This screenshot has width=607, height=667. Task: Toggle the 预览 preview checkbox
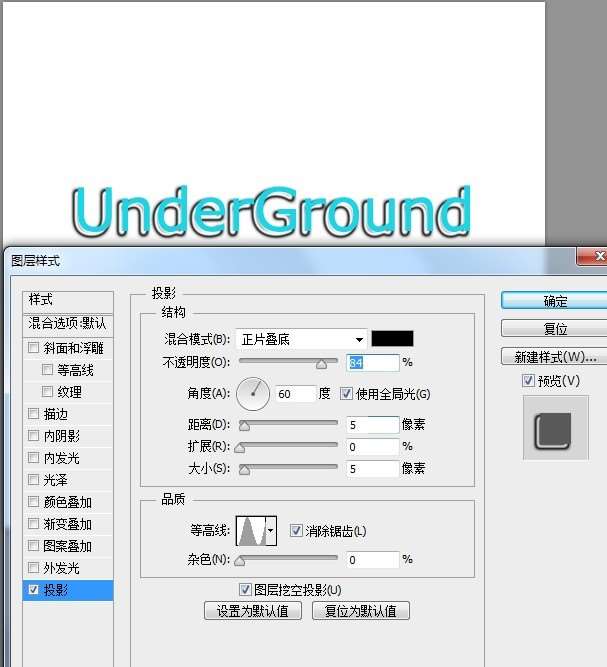pyautogui.click(x=528, y=380)
